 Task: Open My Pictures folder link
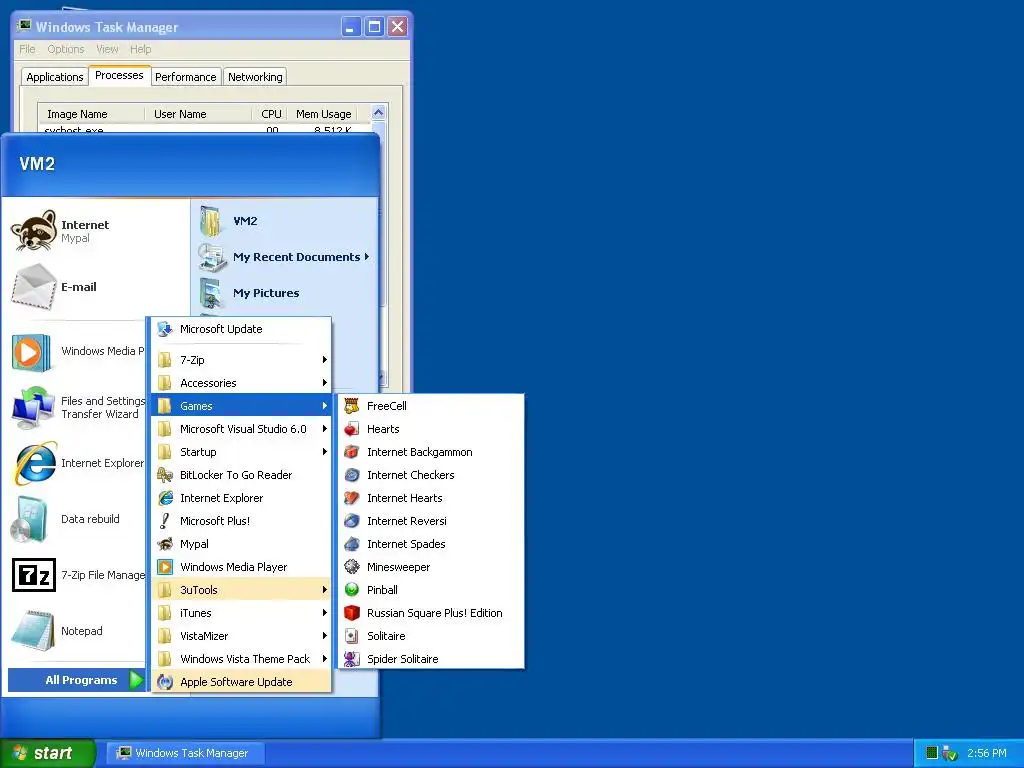(x=285, y=293)
